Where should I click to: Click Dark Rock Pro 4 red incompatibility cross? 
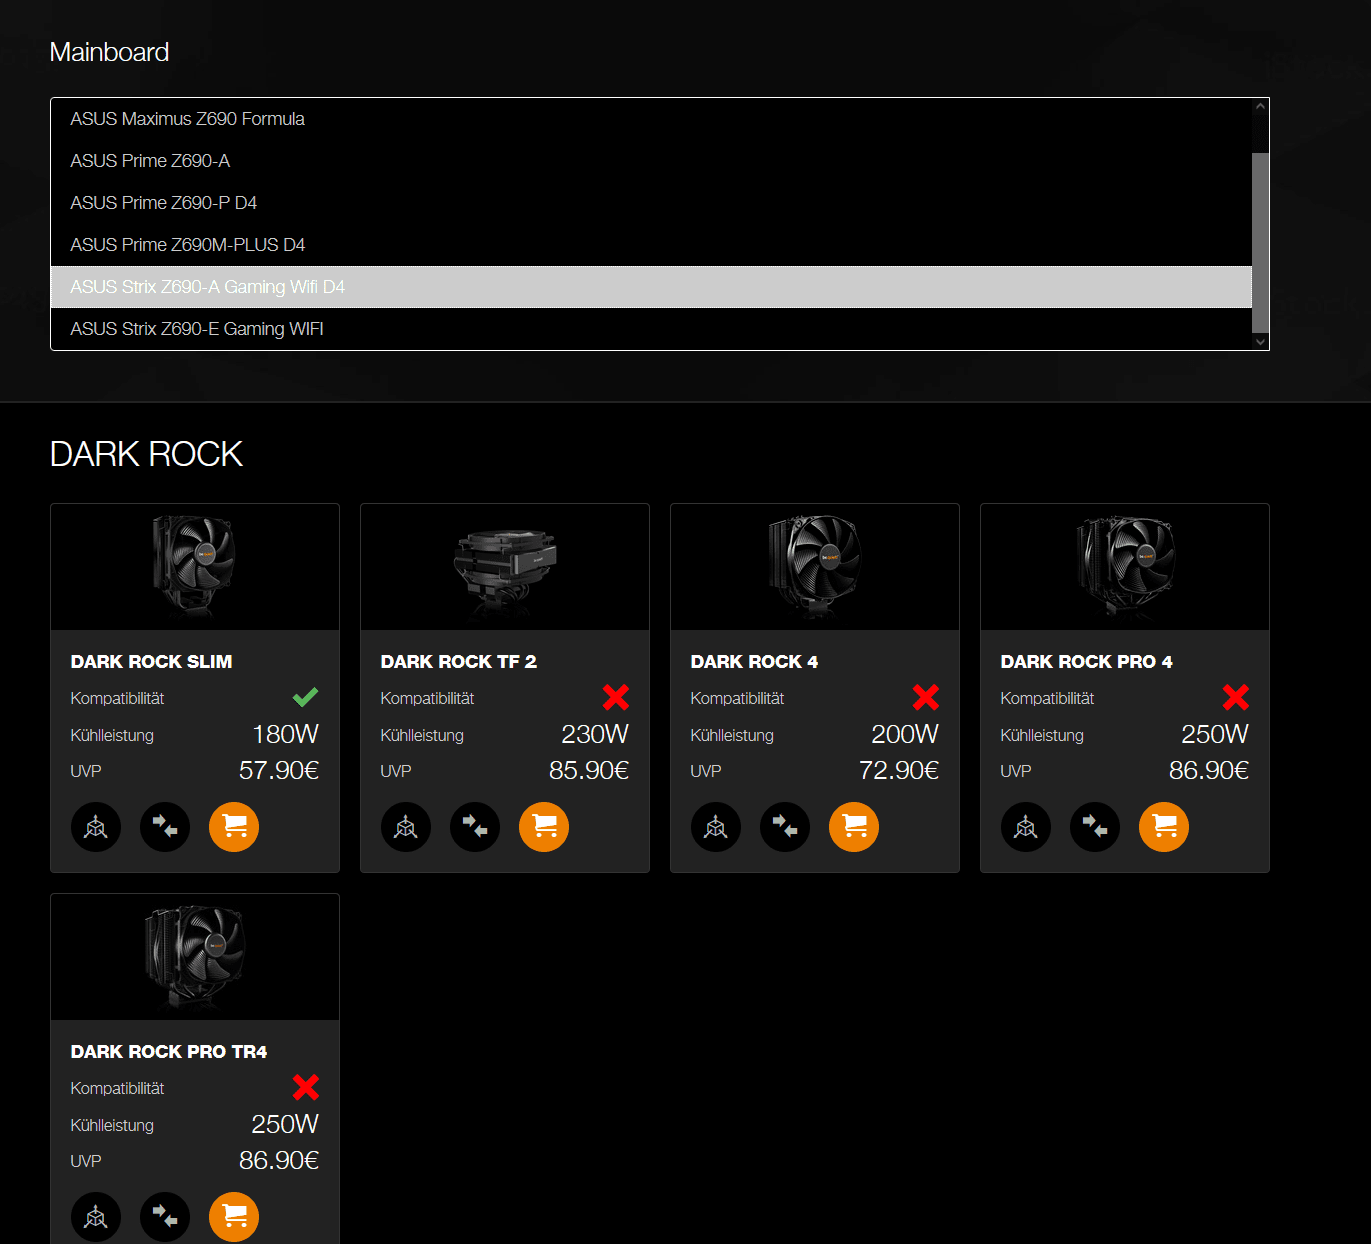click(1236, 697)
